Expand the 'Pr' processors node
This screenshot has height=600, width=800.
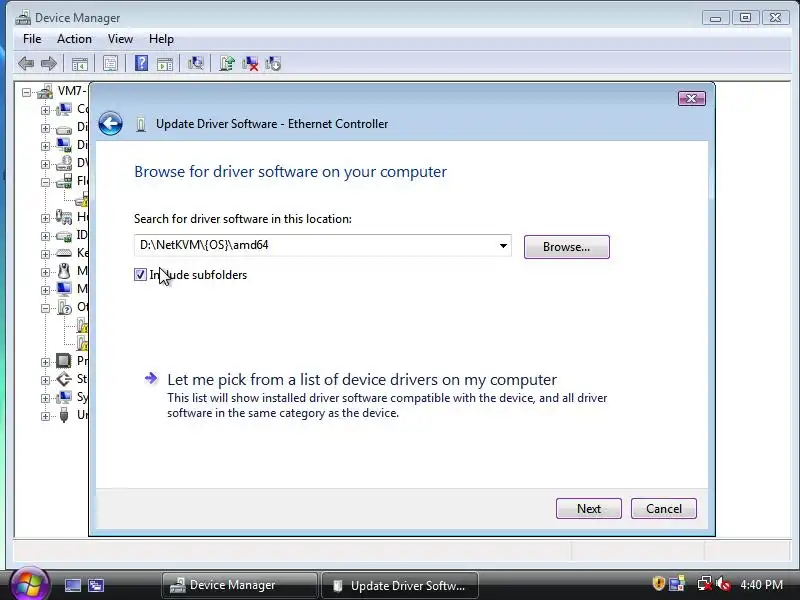(x=45, y=362)
